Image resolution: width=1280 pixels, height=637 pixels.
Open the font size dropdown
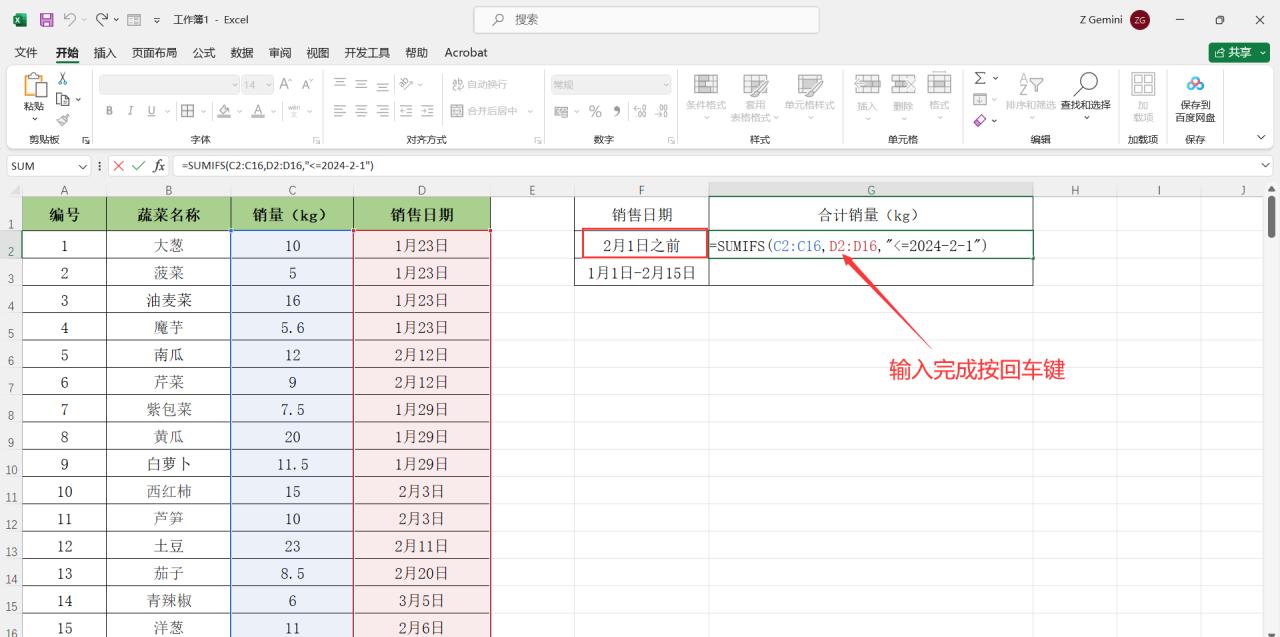click(268, 85)
